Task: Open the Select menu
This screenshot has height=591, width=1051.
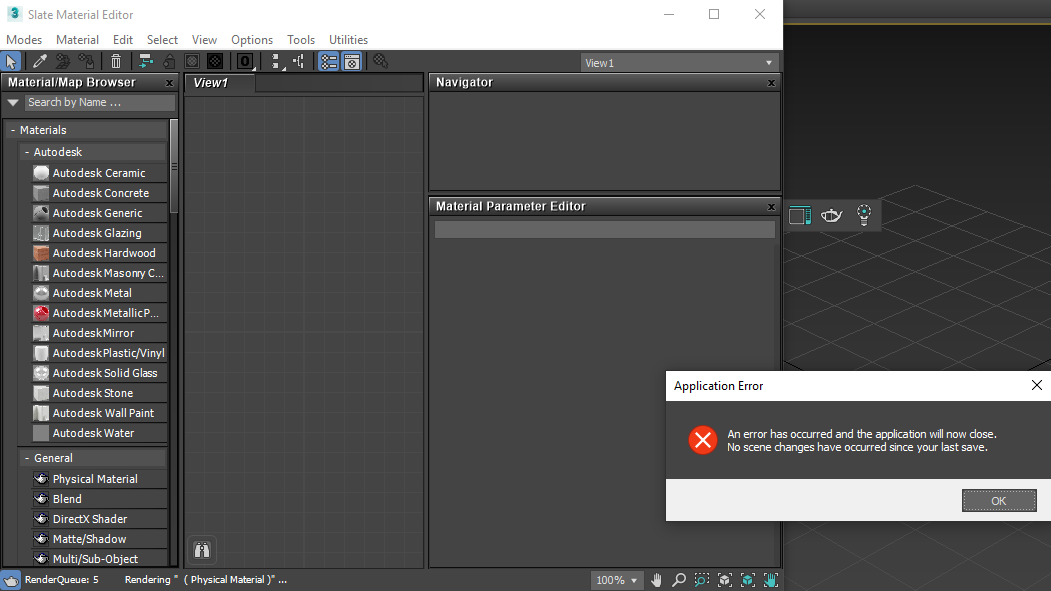Action: (162, 40)
